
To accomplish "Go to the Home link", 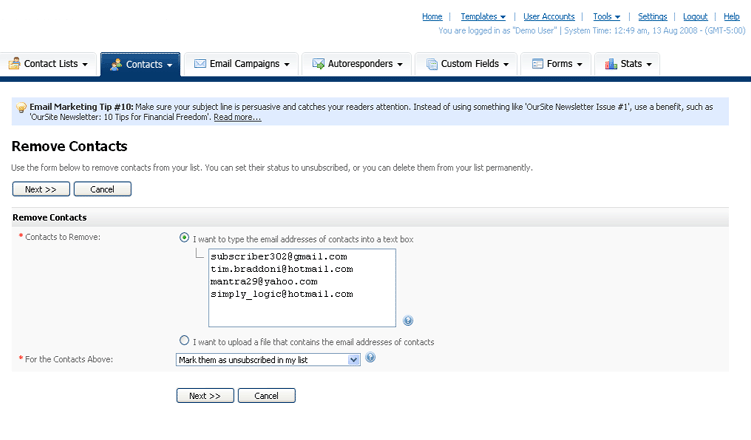I will [432, 17].
